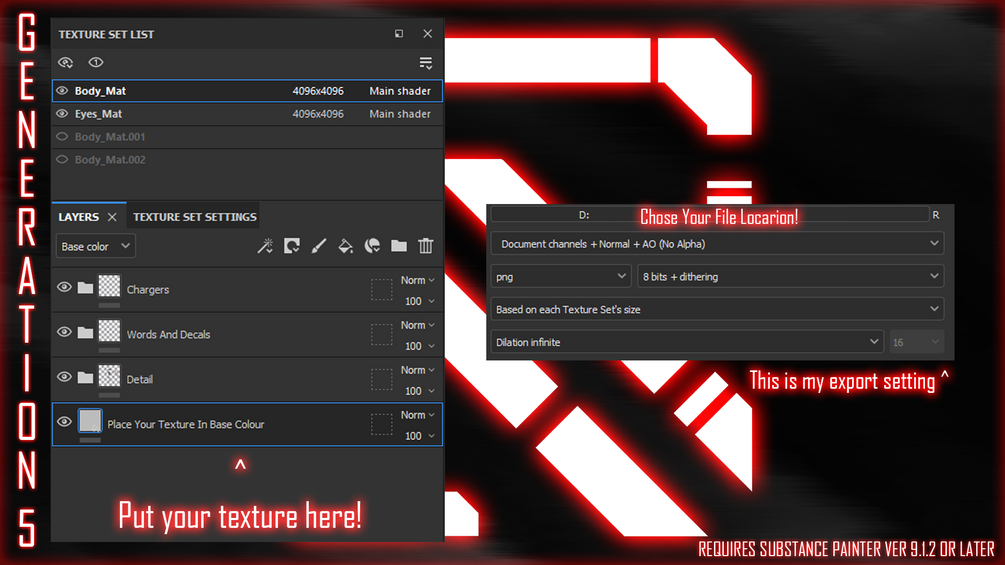Image resolution: width=1005 pixels, height=565 pixels.
Task: Hide the Words And Decals group
Action: tap(64, 332)
